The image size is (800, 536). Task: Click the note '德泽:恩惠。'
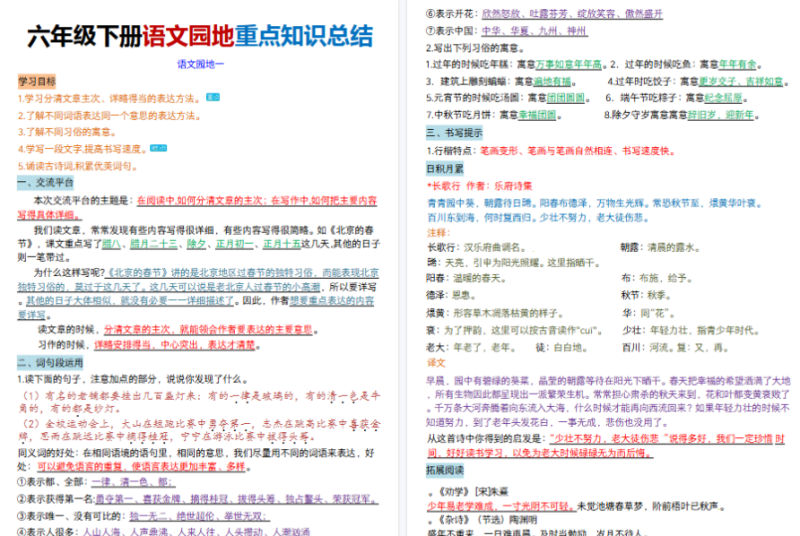tap(452, 295)
